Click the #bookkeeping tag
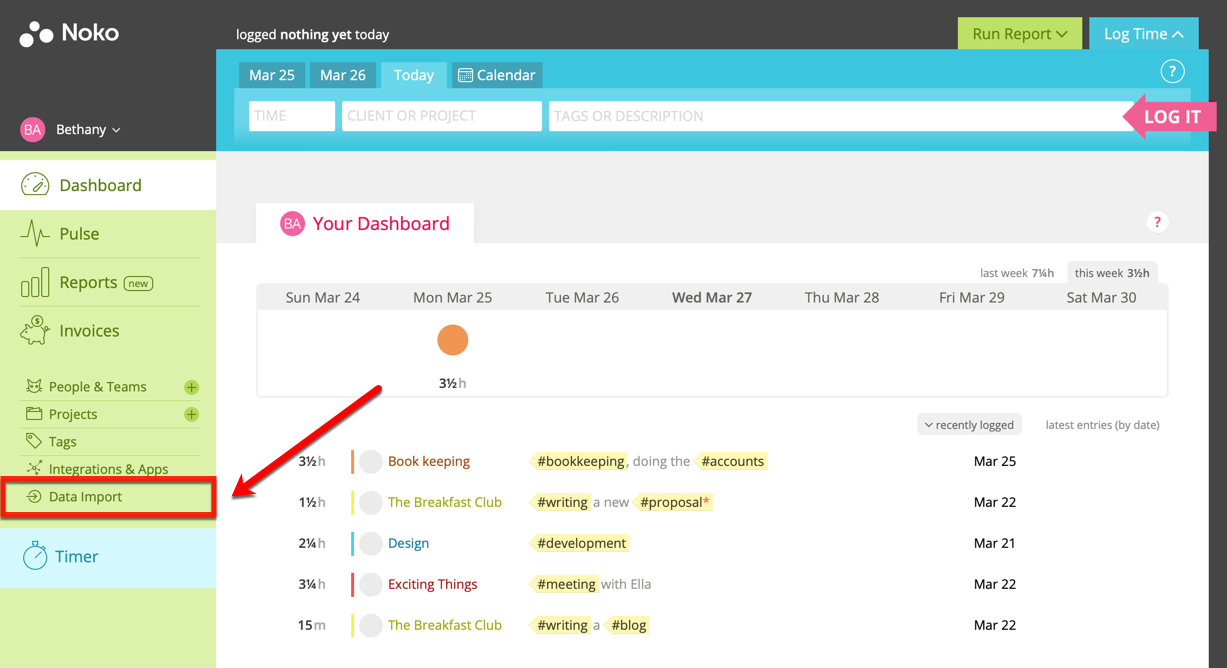The image size is (1227, 668). point(579,461)
